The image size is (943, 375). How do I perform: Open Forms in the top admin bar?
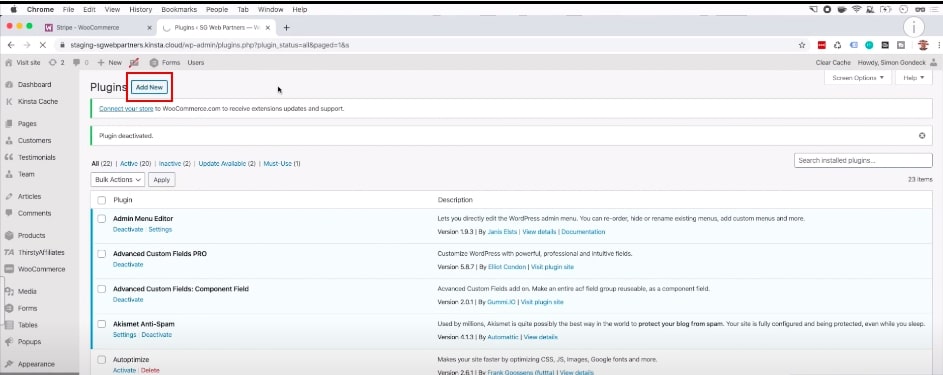point(165,62)
